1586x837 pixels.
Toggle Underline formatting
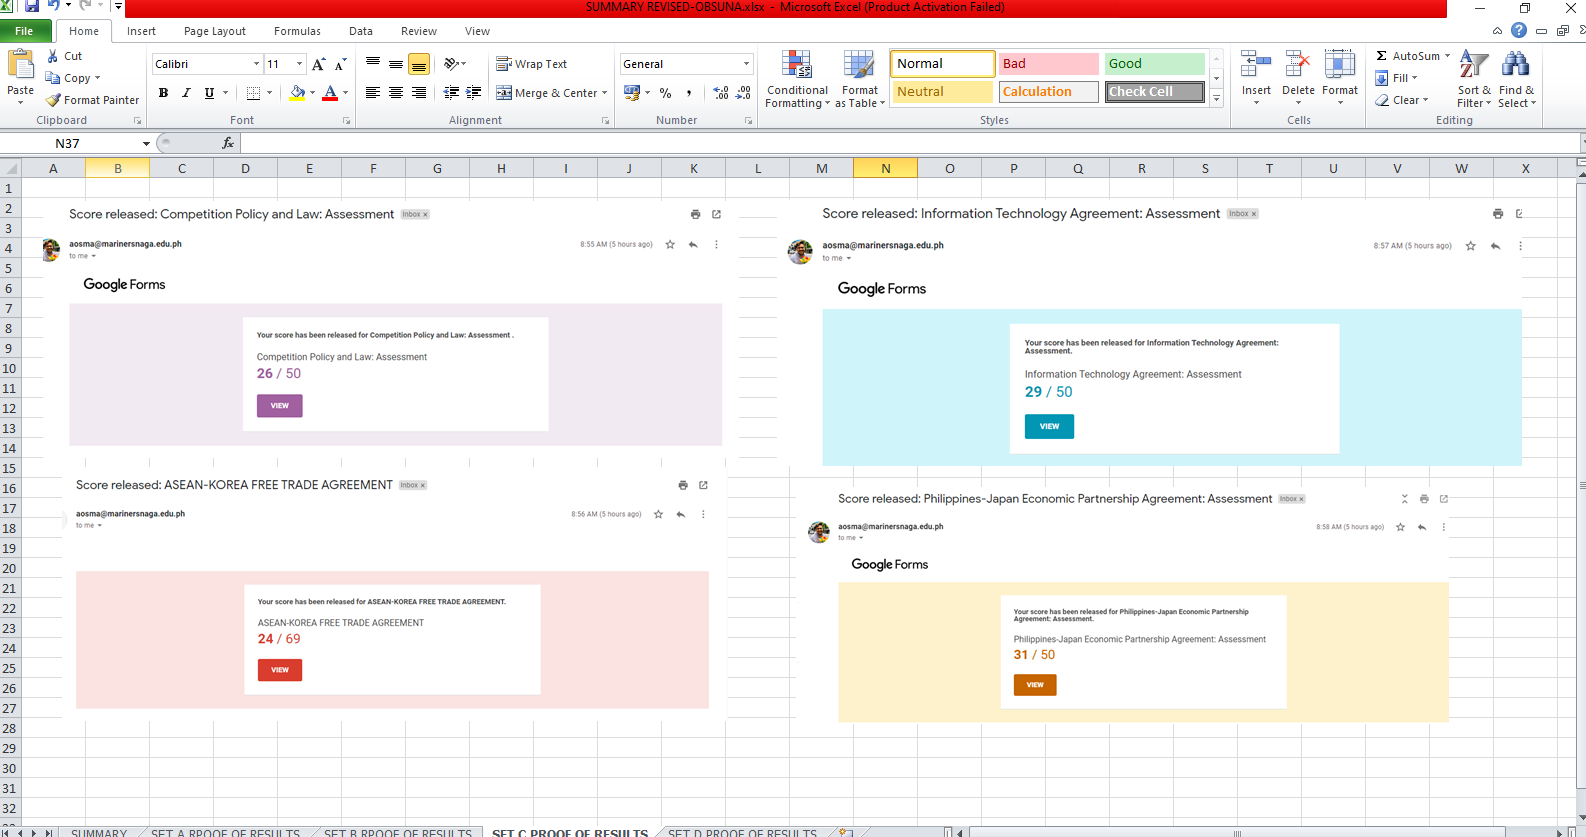pos(209,93)
